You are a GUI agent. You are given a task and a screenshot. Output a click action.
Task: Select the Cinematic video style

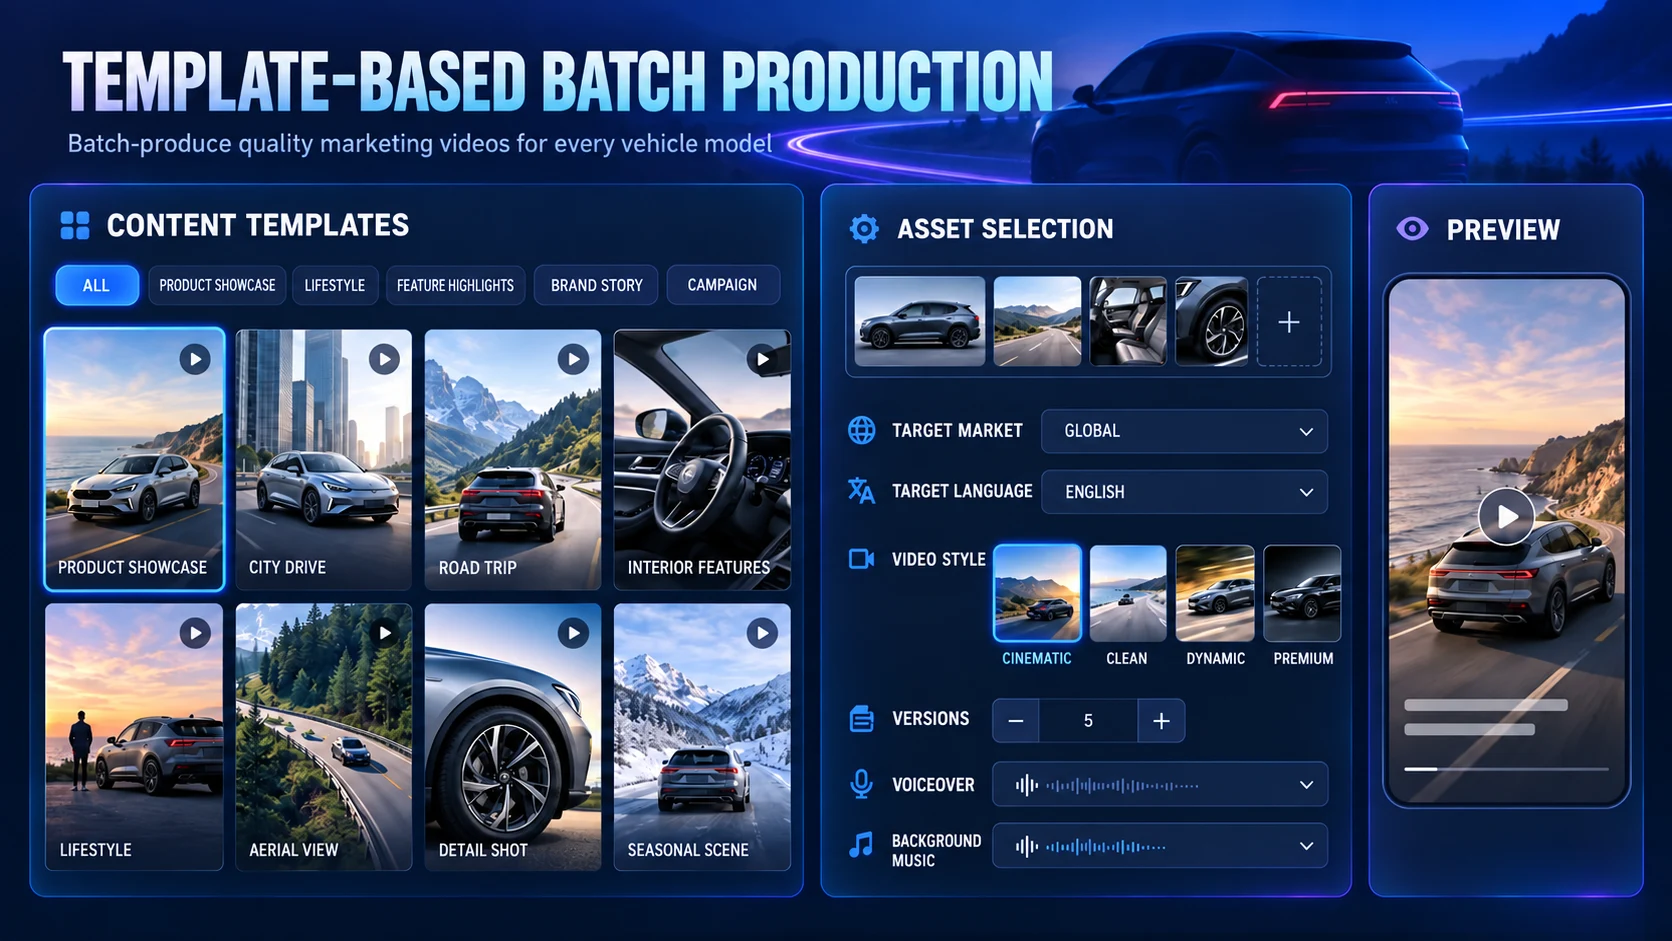click(1037, 593)
